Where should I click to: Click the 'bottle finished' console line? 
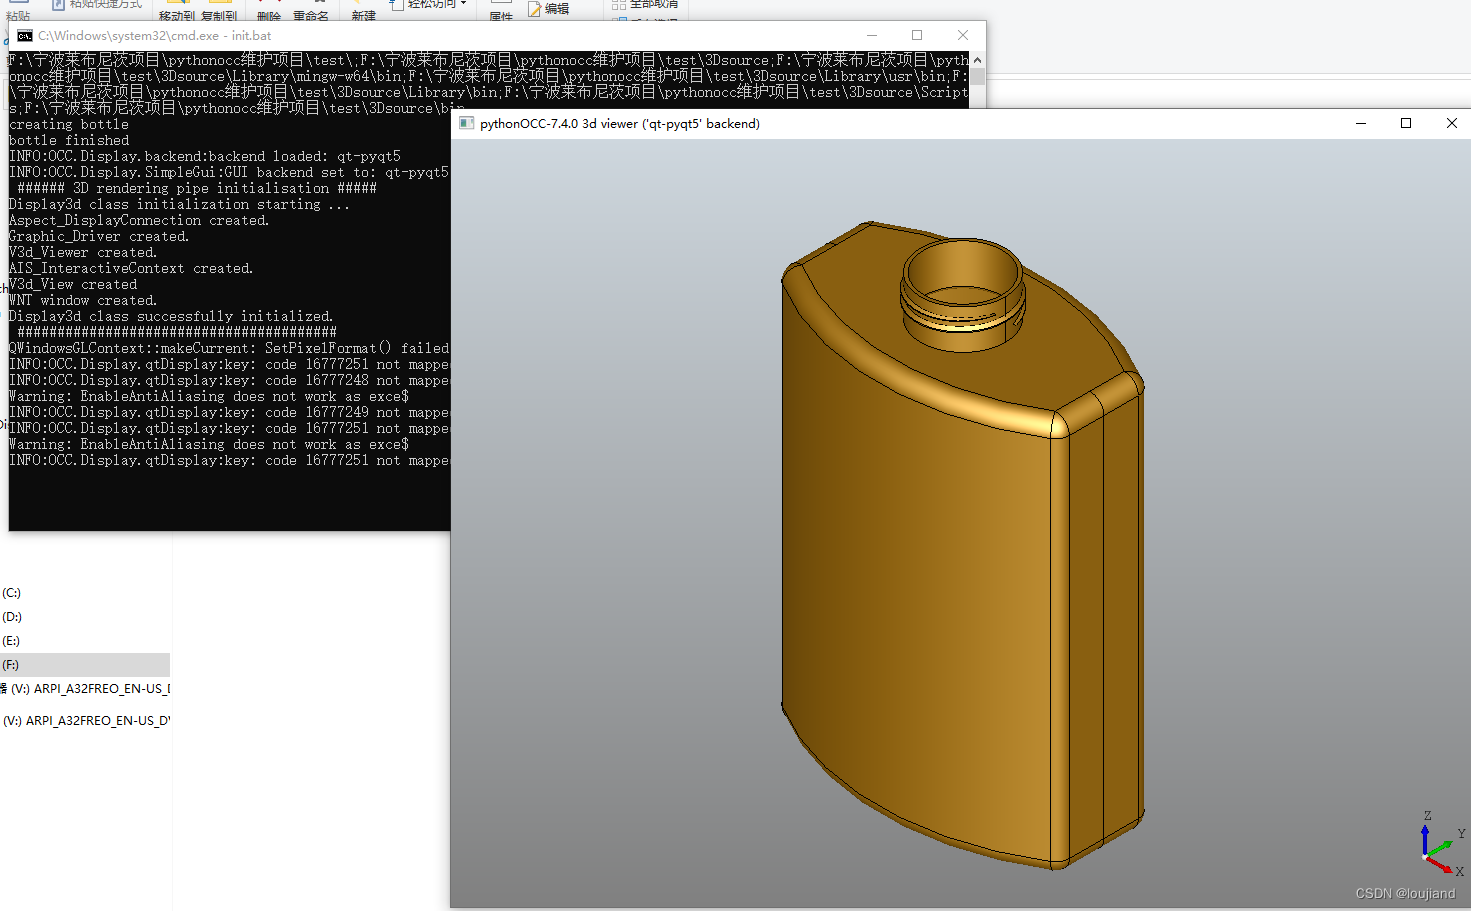point(69,140)
